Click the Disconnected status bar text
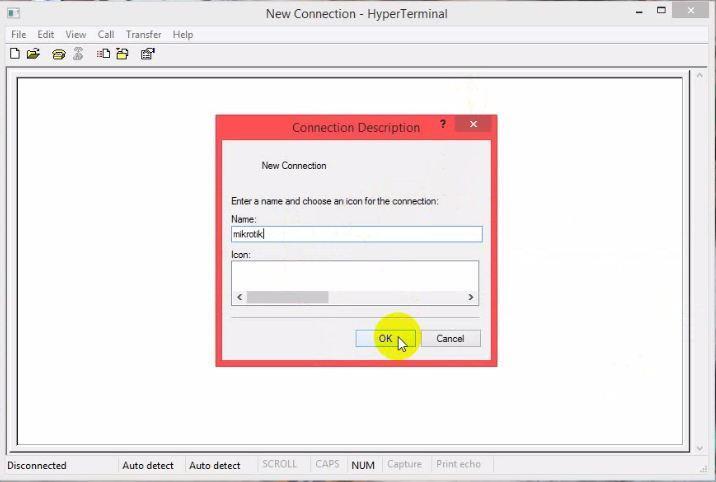This screenshot has height=482, width=716. pos(37,466)
